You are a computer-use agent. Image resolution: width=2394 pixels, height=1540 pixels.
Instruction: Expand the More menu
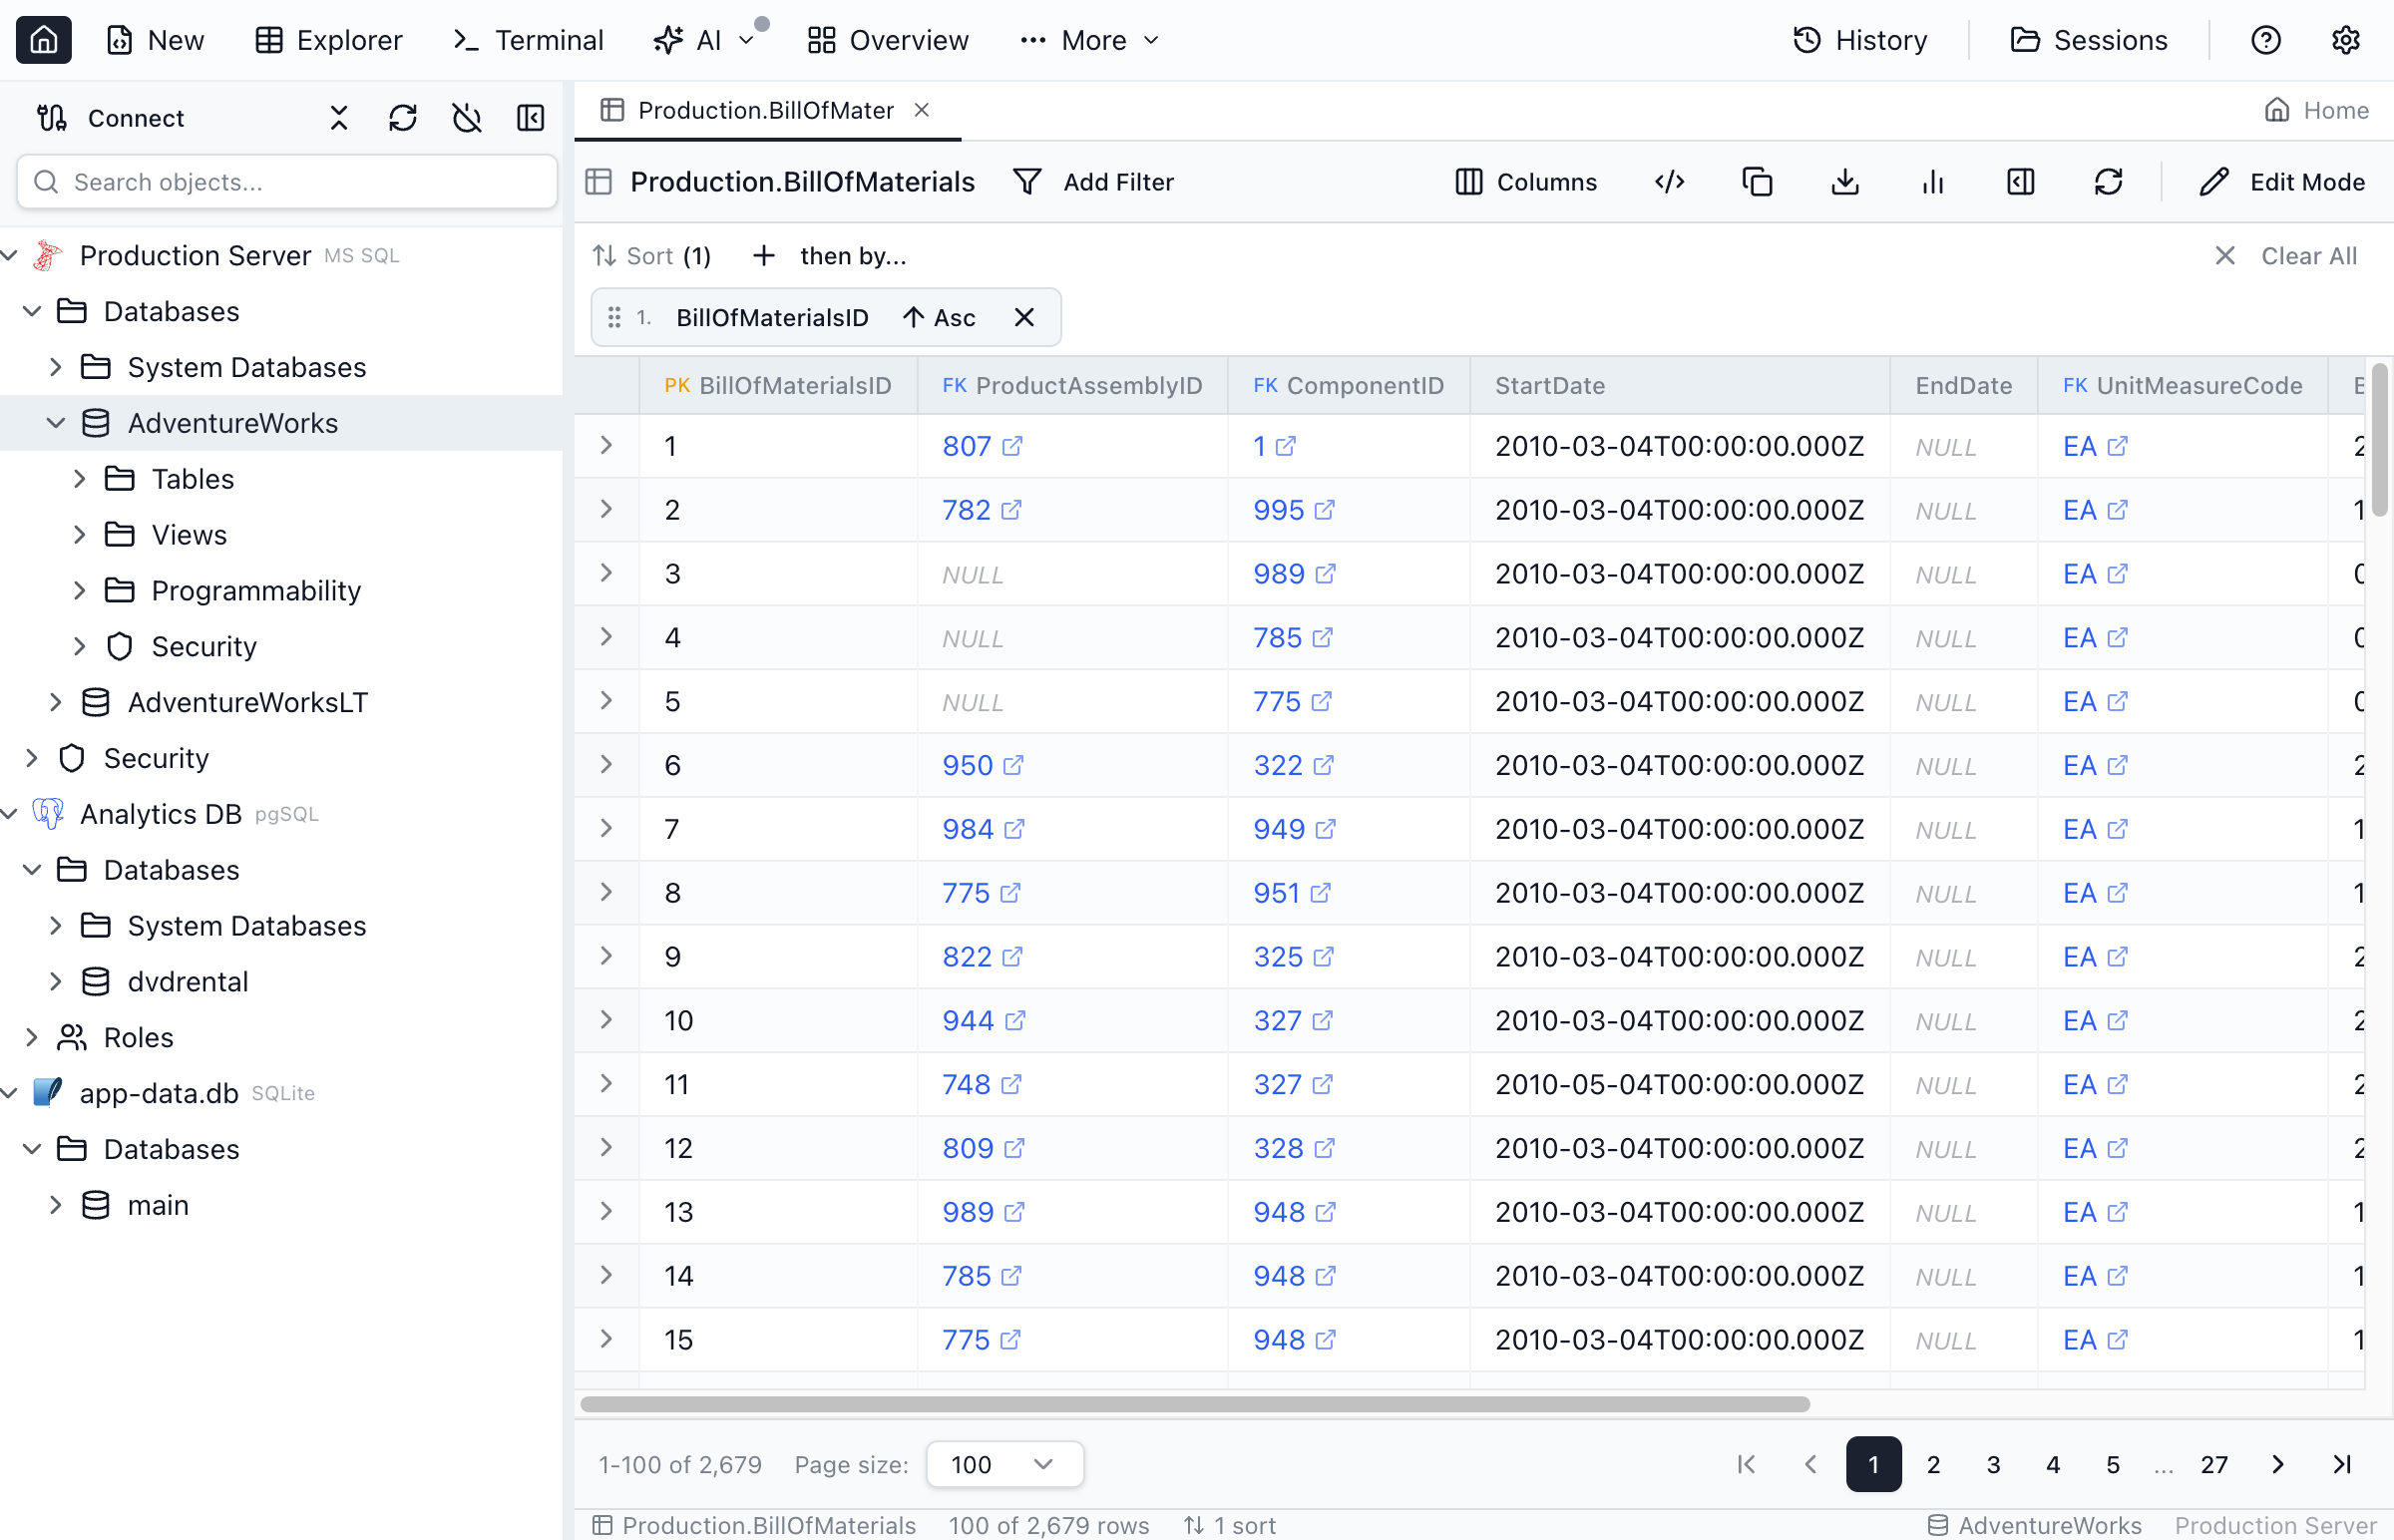tap(1088, 40)
